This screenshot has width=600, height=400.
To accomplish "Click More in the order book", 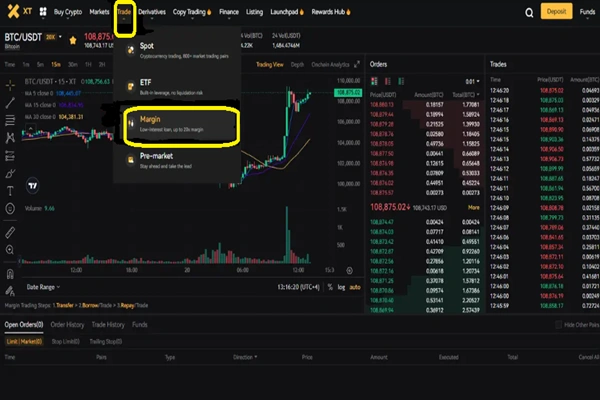I will pyautogui.click(x=474, y=207).
